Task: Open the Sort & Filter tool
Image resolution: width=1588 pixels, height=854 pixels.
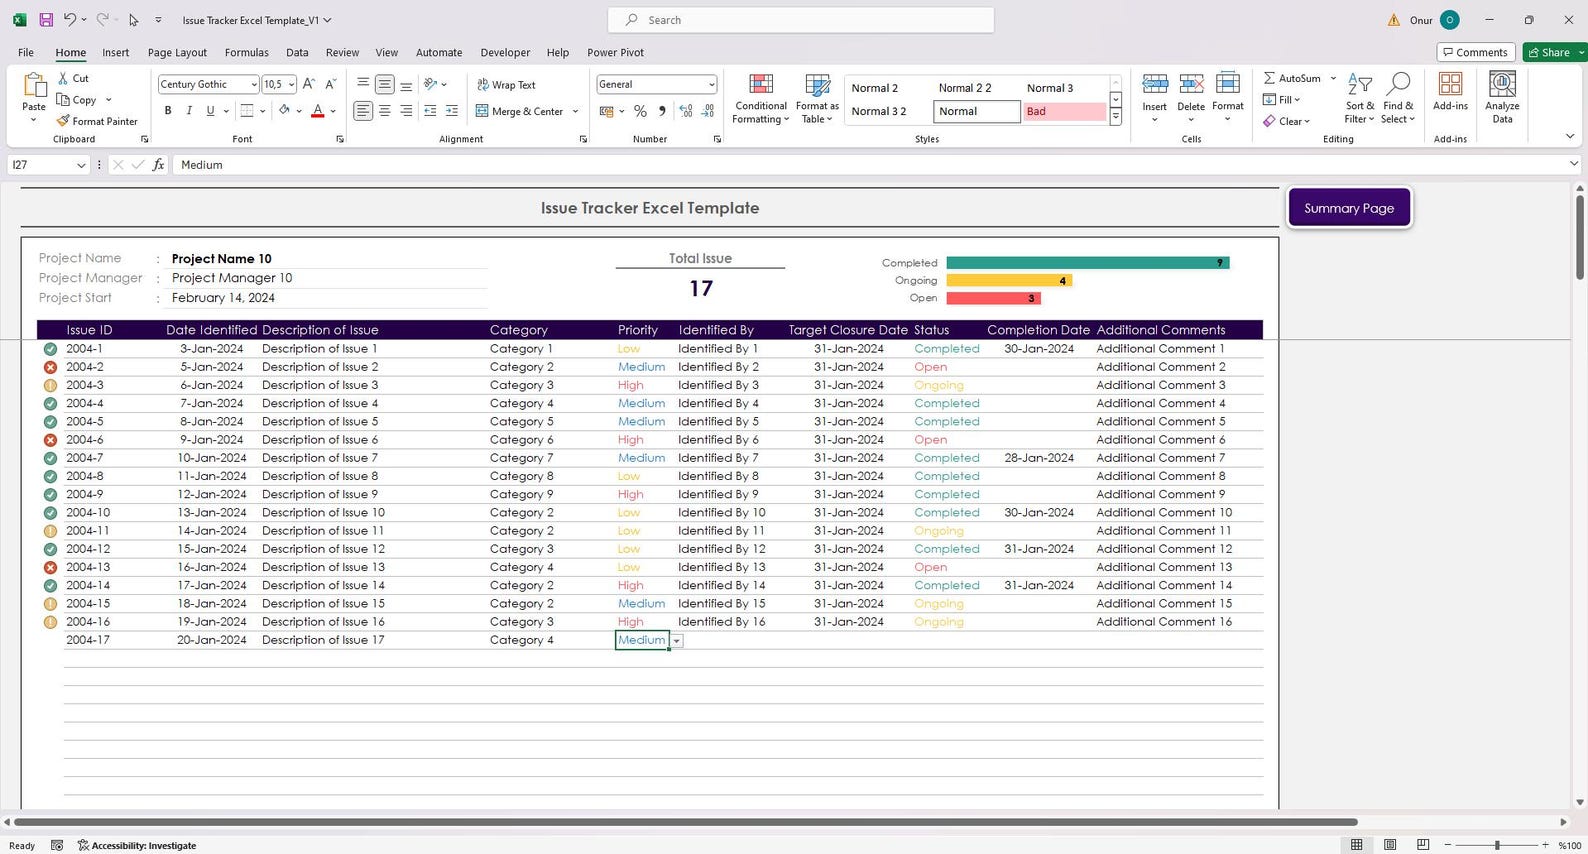Action: pos(1359,99)
